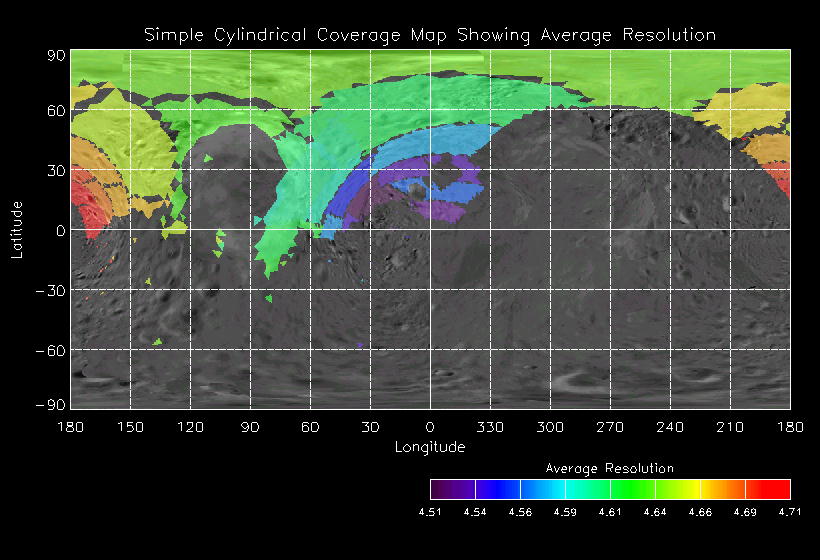
Task: Click the map title 'Simple Cylindrical Coverage Map Showing Average Resolution'
Action: coord(430,35)
